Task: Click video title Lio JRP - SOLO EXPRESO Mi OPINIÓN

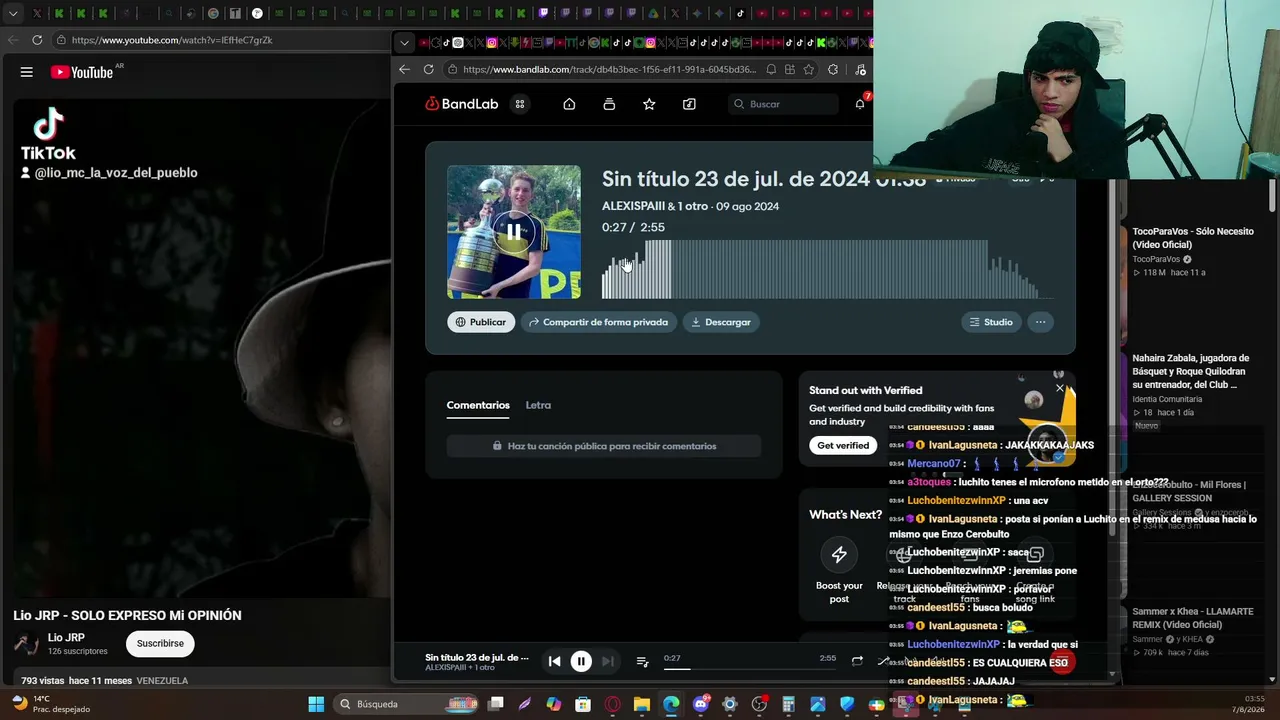Action: tap(127, 615)
